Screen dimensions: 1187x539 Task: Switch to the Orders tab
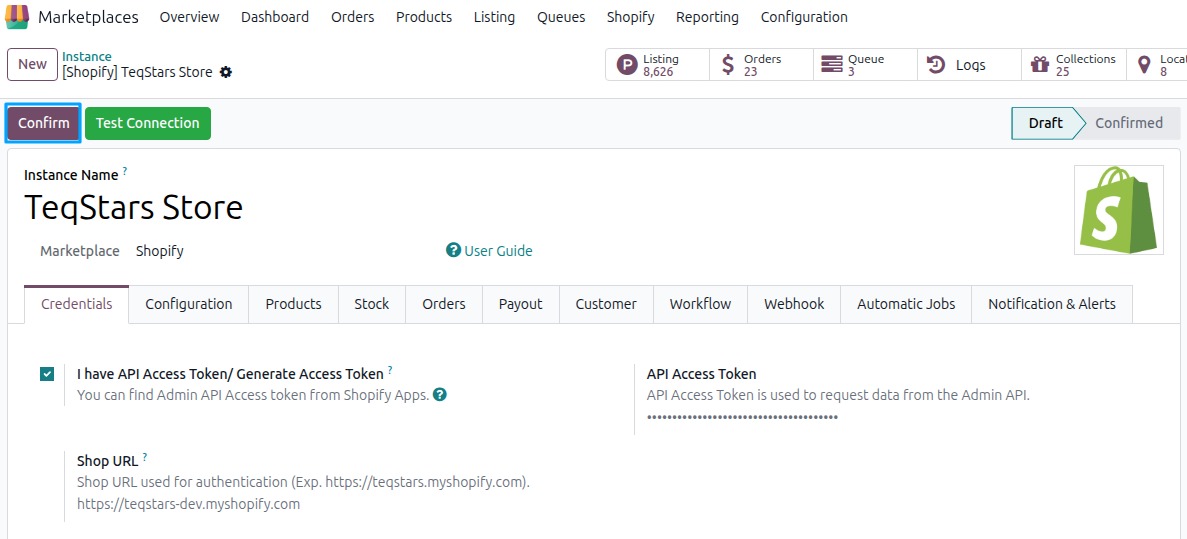click(444, 304)
